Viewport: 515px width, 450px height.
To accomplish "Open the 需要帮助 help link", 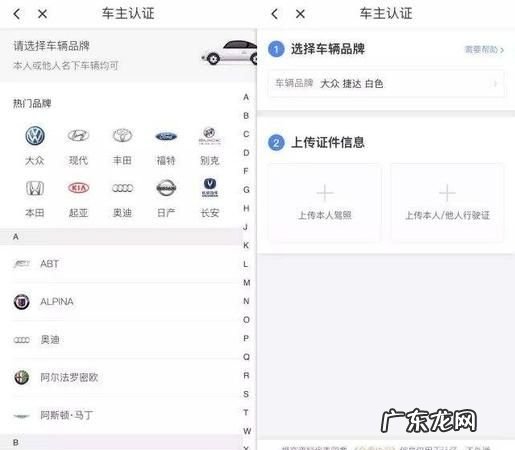I will click(x=484, y=50).
